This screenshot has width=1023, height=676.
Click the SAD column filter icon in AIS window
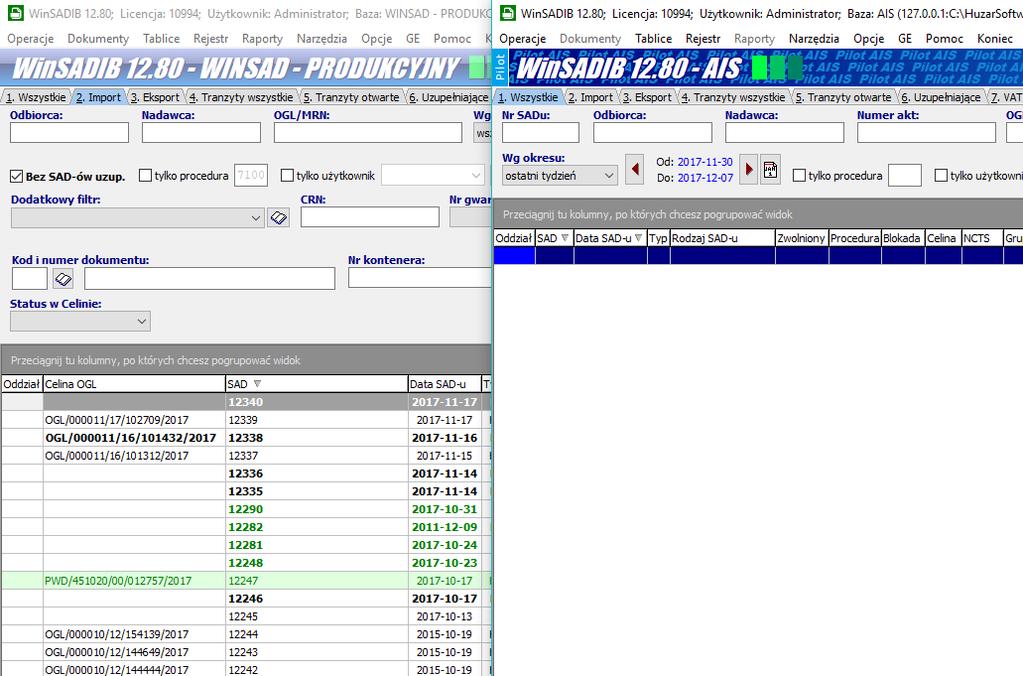pos(565,238)
